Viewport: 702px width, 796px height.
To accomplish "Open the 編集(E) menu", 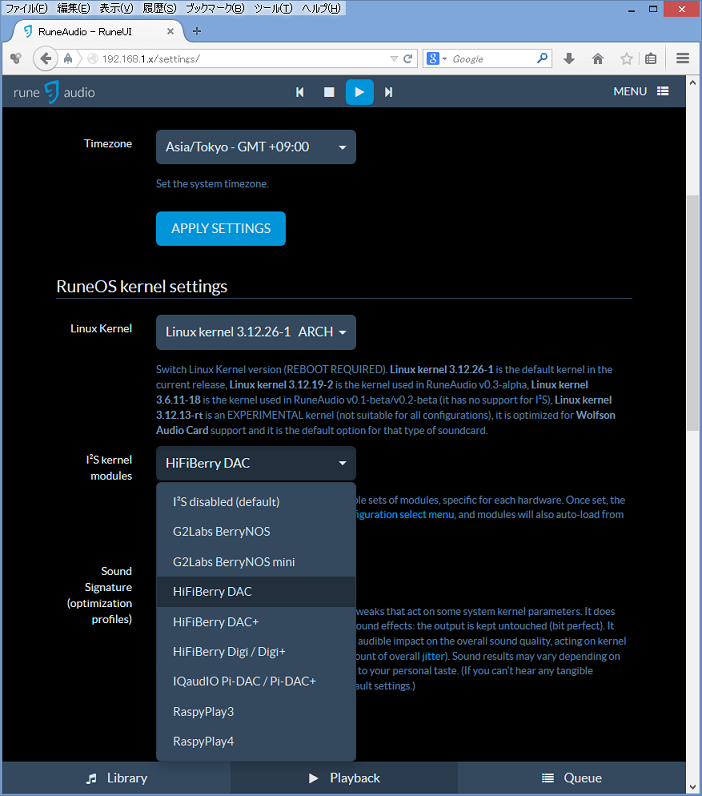I will pos(74,8).
